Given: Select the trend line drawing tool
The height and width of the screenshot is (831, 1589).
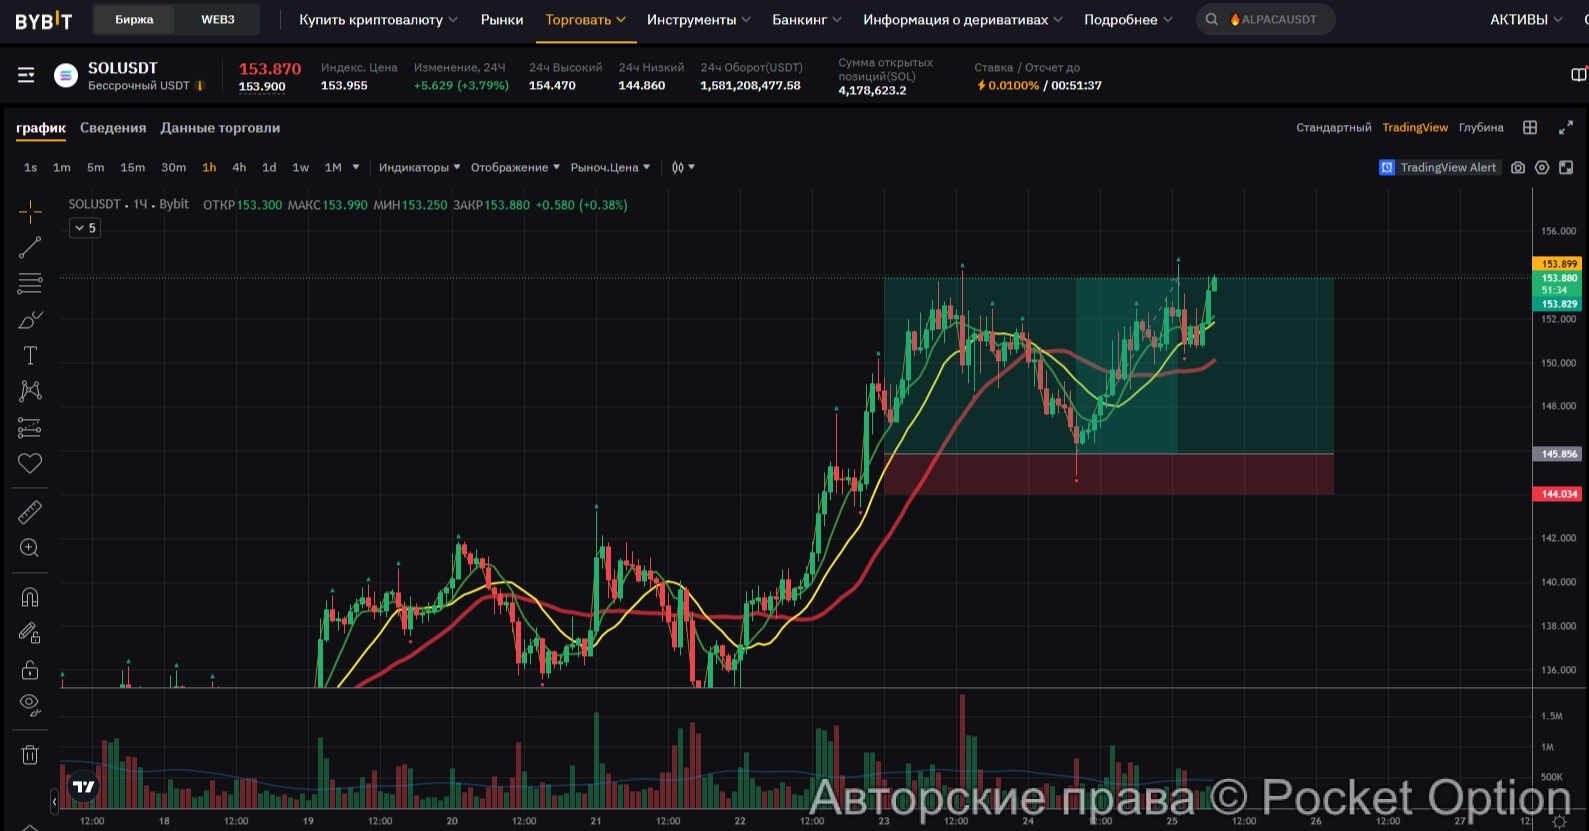Looking at the screenshot, I should (30, 247).
